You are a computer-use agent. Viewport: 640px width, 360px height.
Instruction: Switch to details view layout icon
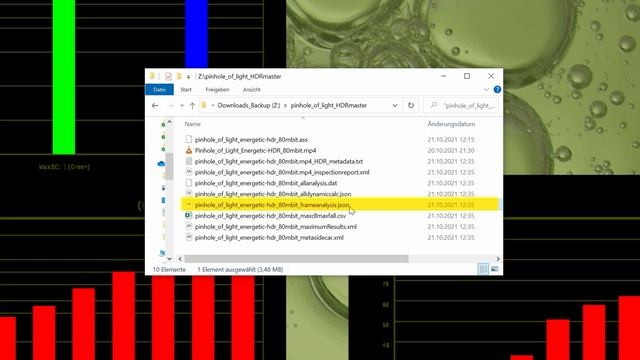point(483,269)
